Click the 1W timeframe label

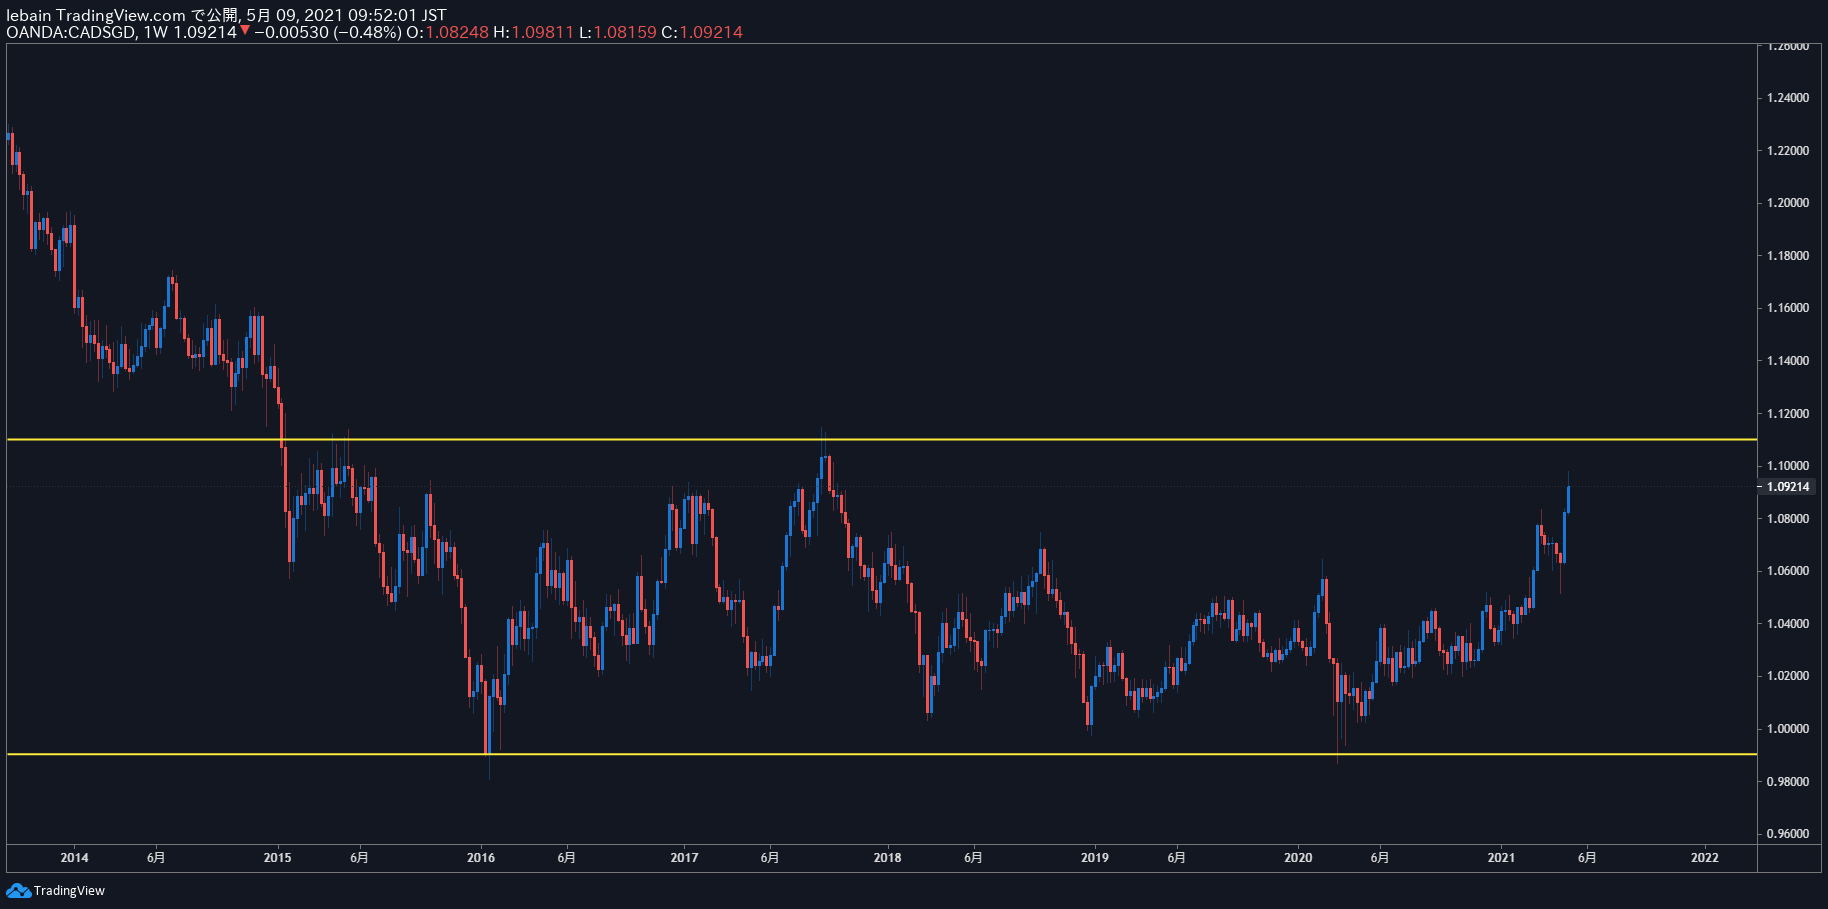(156, 32)
